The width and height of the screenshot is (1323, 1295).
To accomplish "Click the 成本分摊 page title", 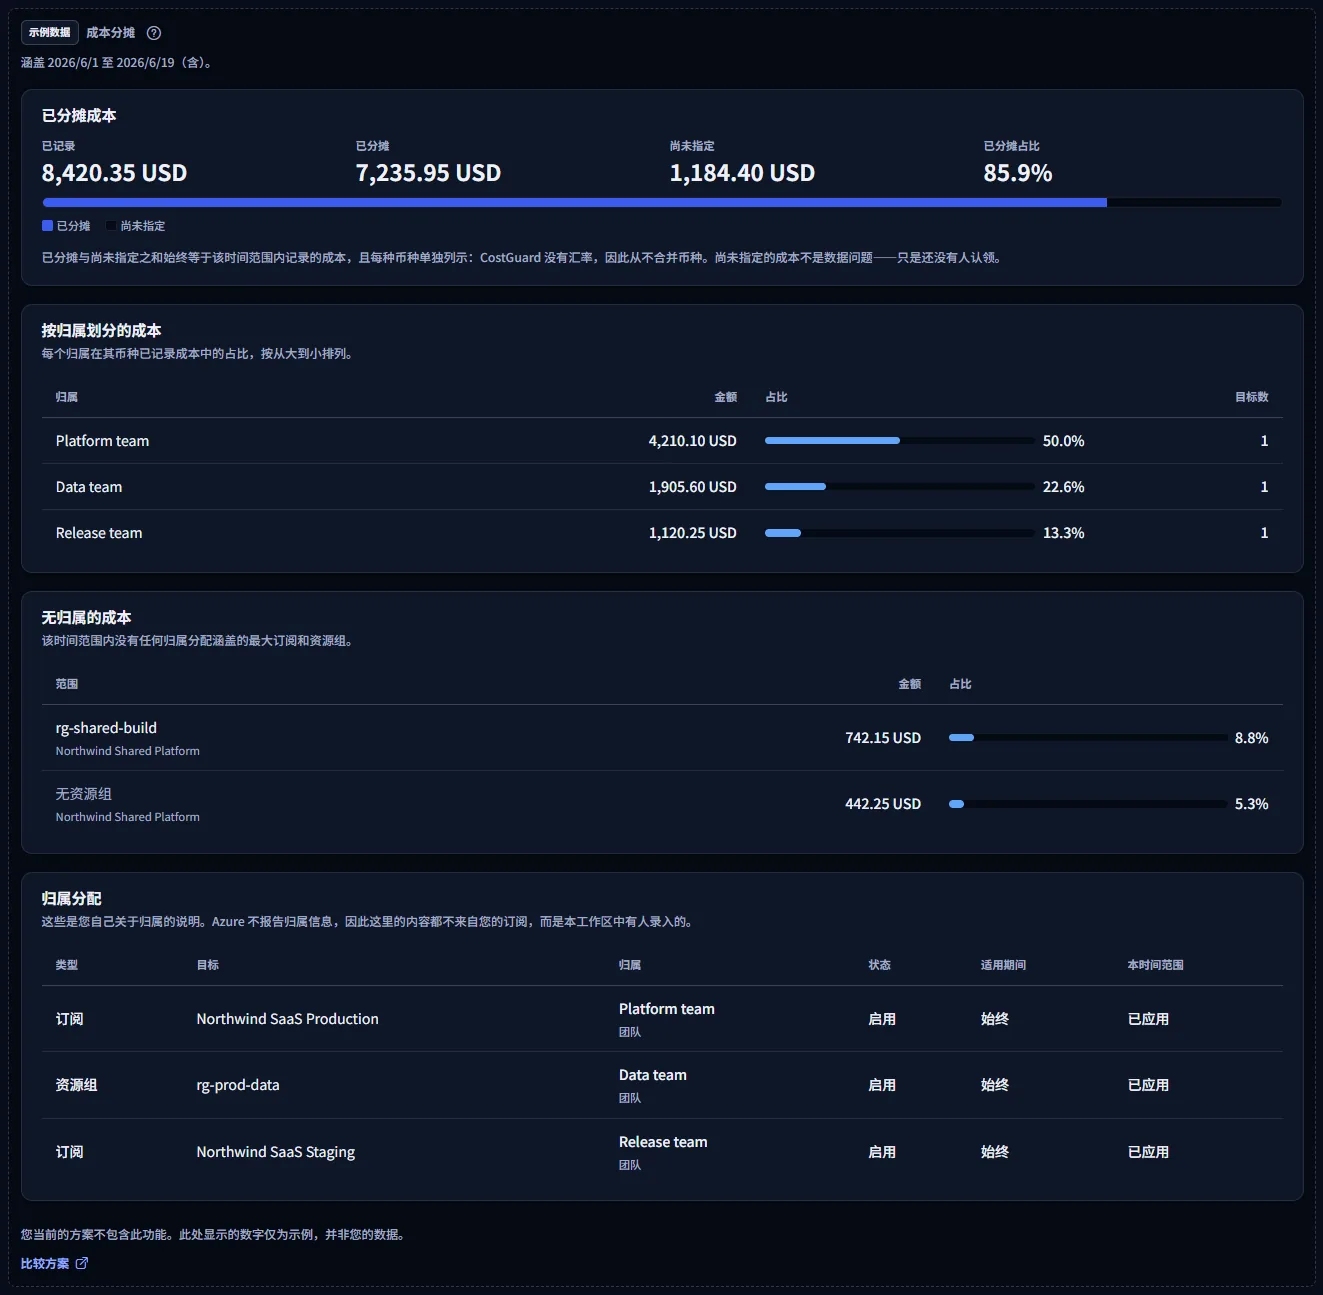I will pos(110,33).
